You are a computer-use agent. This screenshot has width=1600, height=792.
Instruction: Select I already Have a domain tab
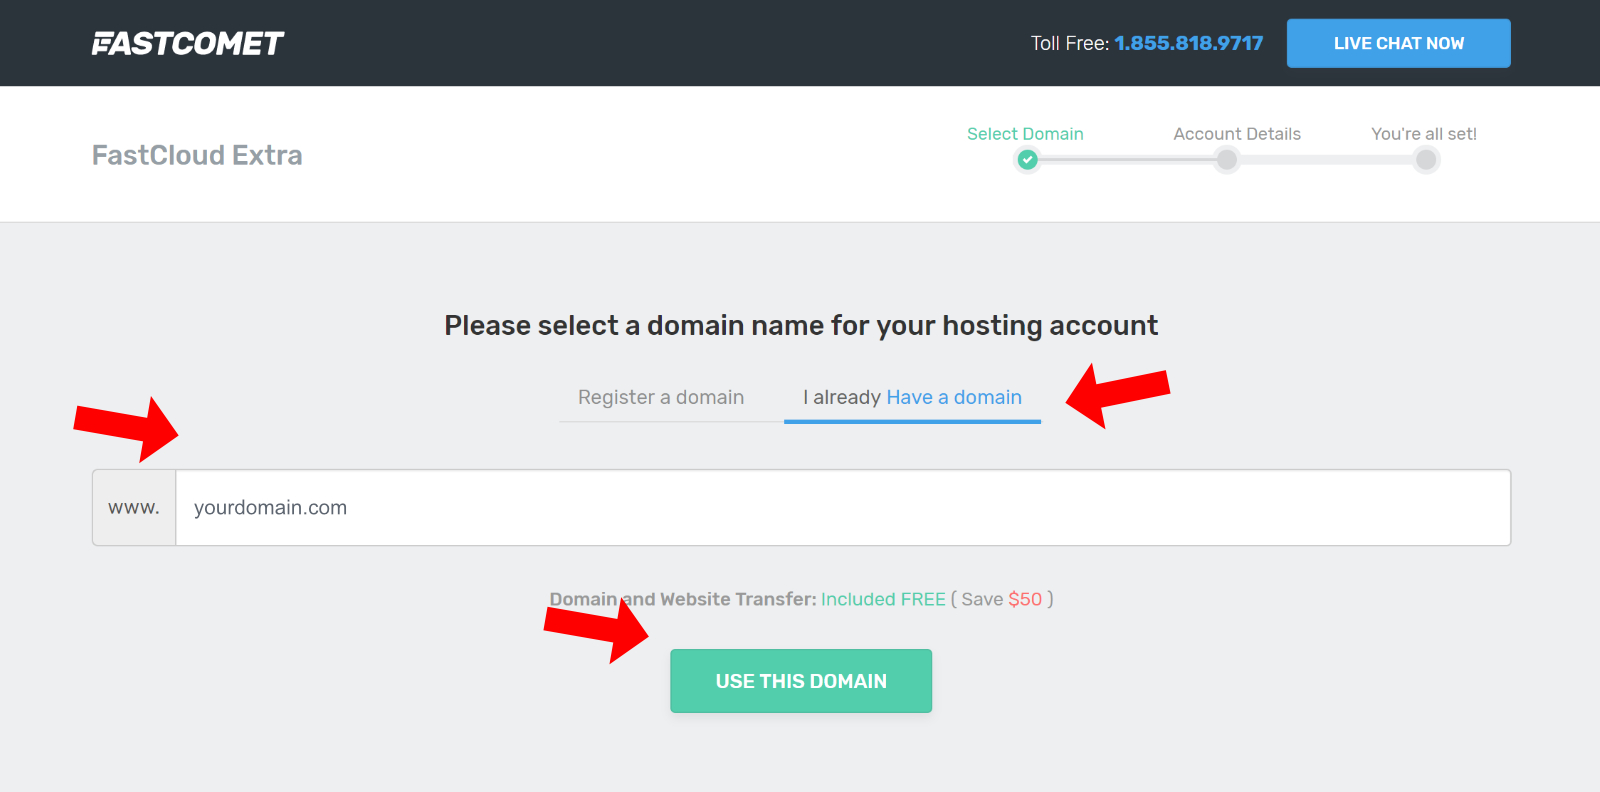click(912, 397)
